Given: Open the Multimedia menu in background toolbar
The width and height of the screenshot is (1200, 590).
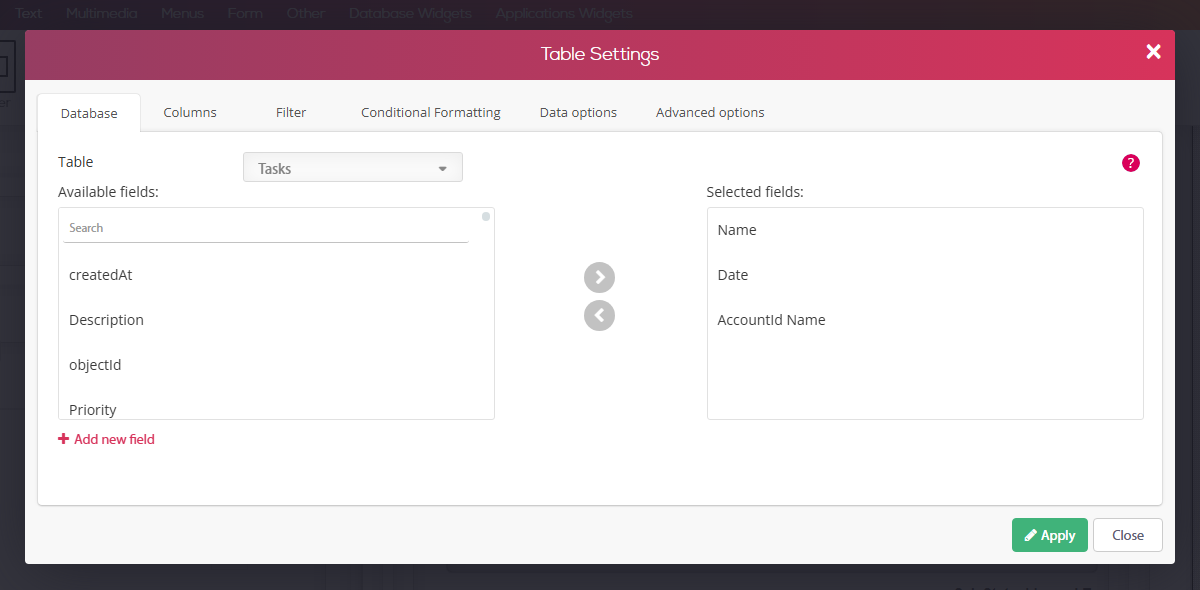Looking at the screenshot, I should 103,14.
